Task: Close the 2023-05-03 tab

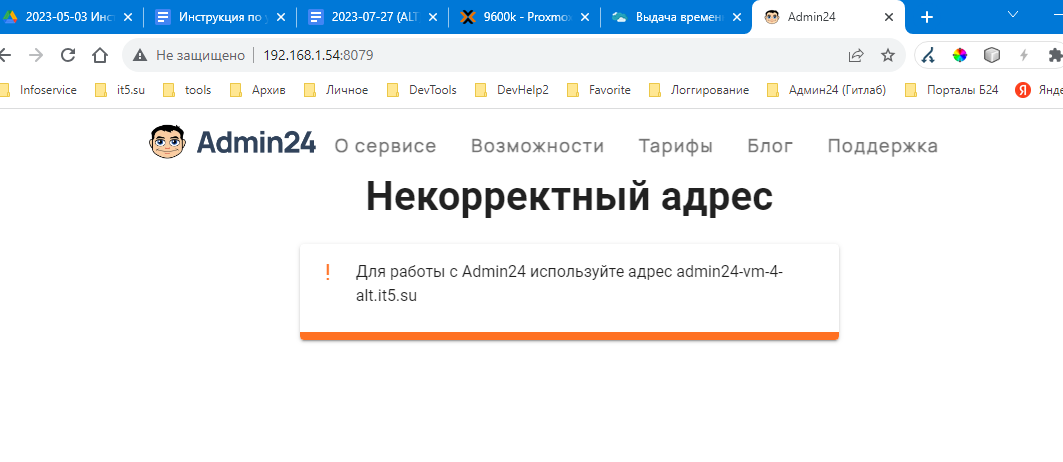Action: [128, 18]
